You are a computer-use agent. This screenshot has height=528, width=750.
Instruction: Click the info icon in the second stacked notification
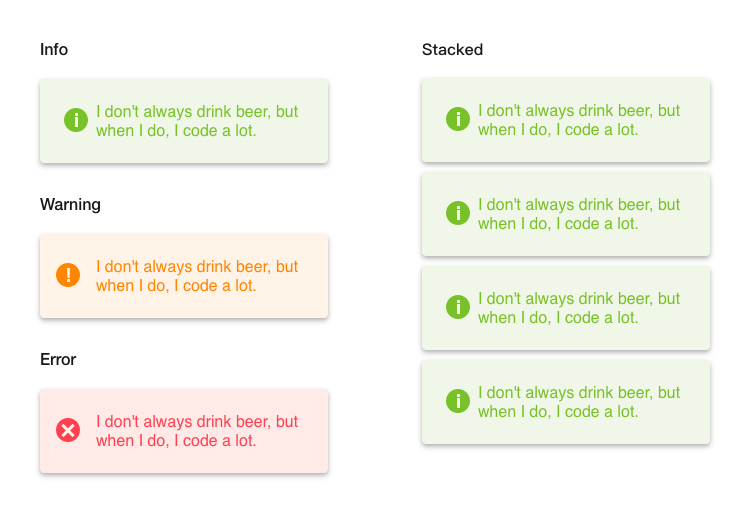click(x=458, y=213)
